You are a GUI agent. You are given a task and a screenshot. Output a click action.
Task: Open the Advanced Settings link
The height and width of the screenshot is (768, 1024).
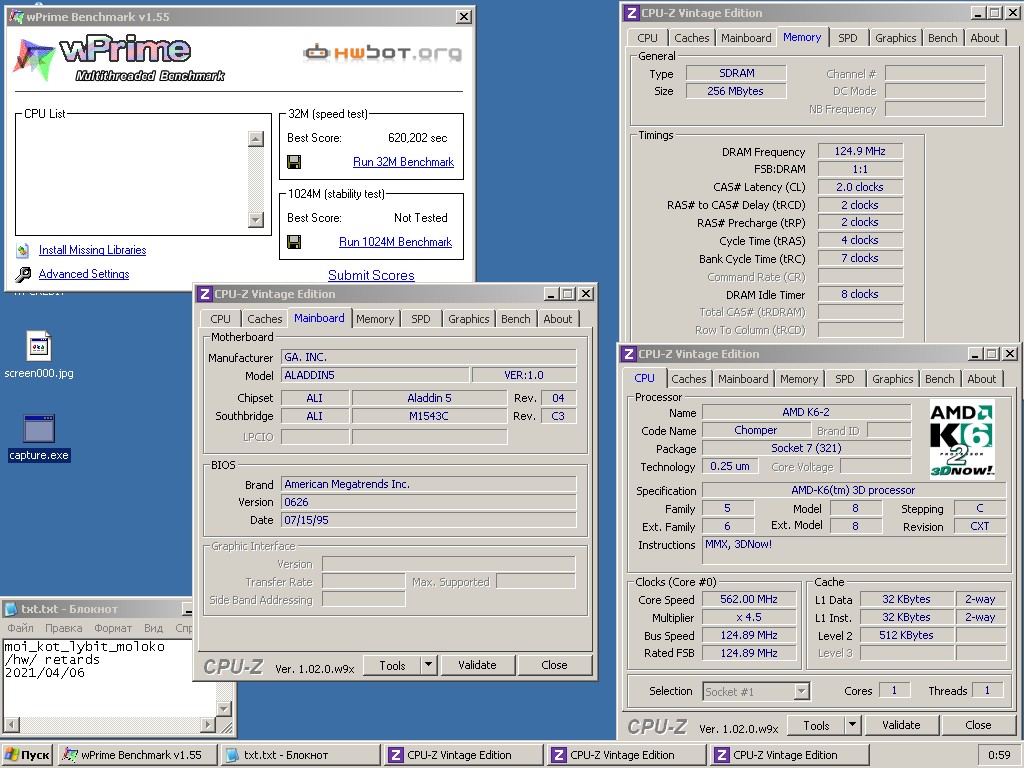pos(84,274)
